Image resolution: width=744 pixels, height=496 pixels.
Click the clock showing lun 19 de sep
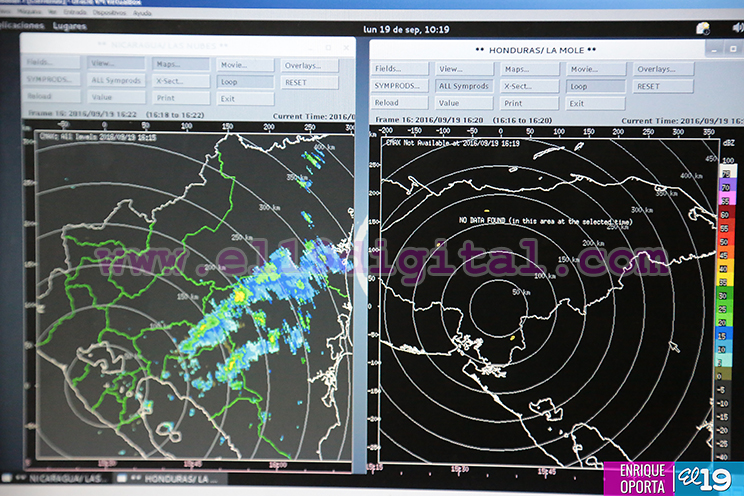(x=406, y=29)
